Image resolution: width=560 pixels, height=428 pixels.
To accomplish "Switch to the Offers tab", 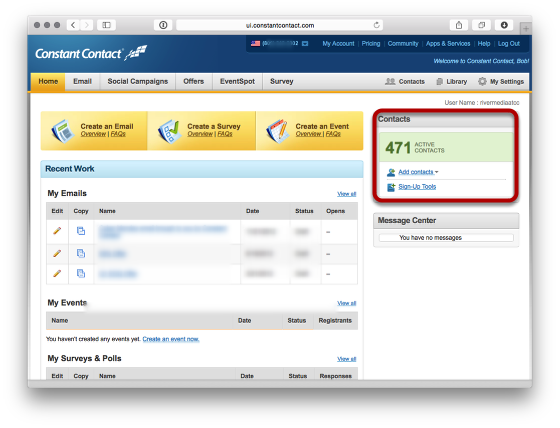I will [x=194, y=81].
